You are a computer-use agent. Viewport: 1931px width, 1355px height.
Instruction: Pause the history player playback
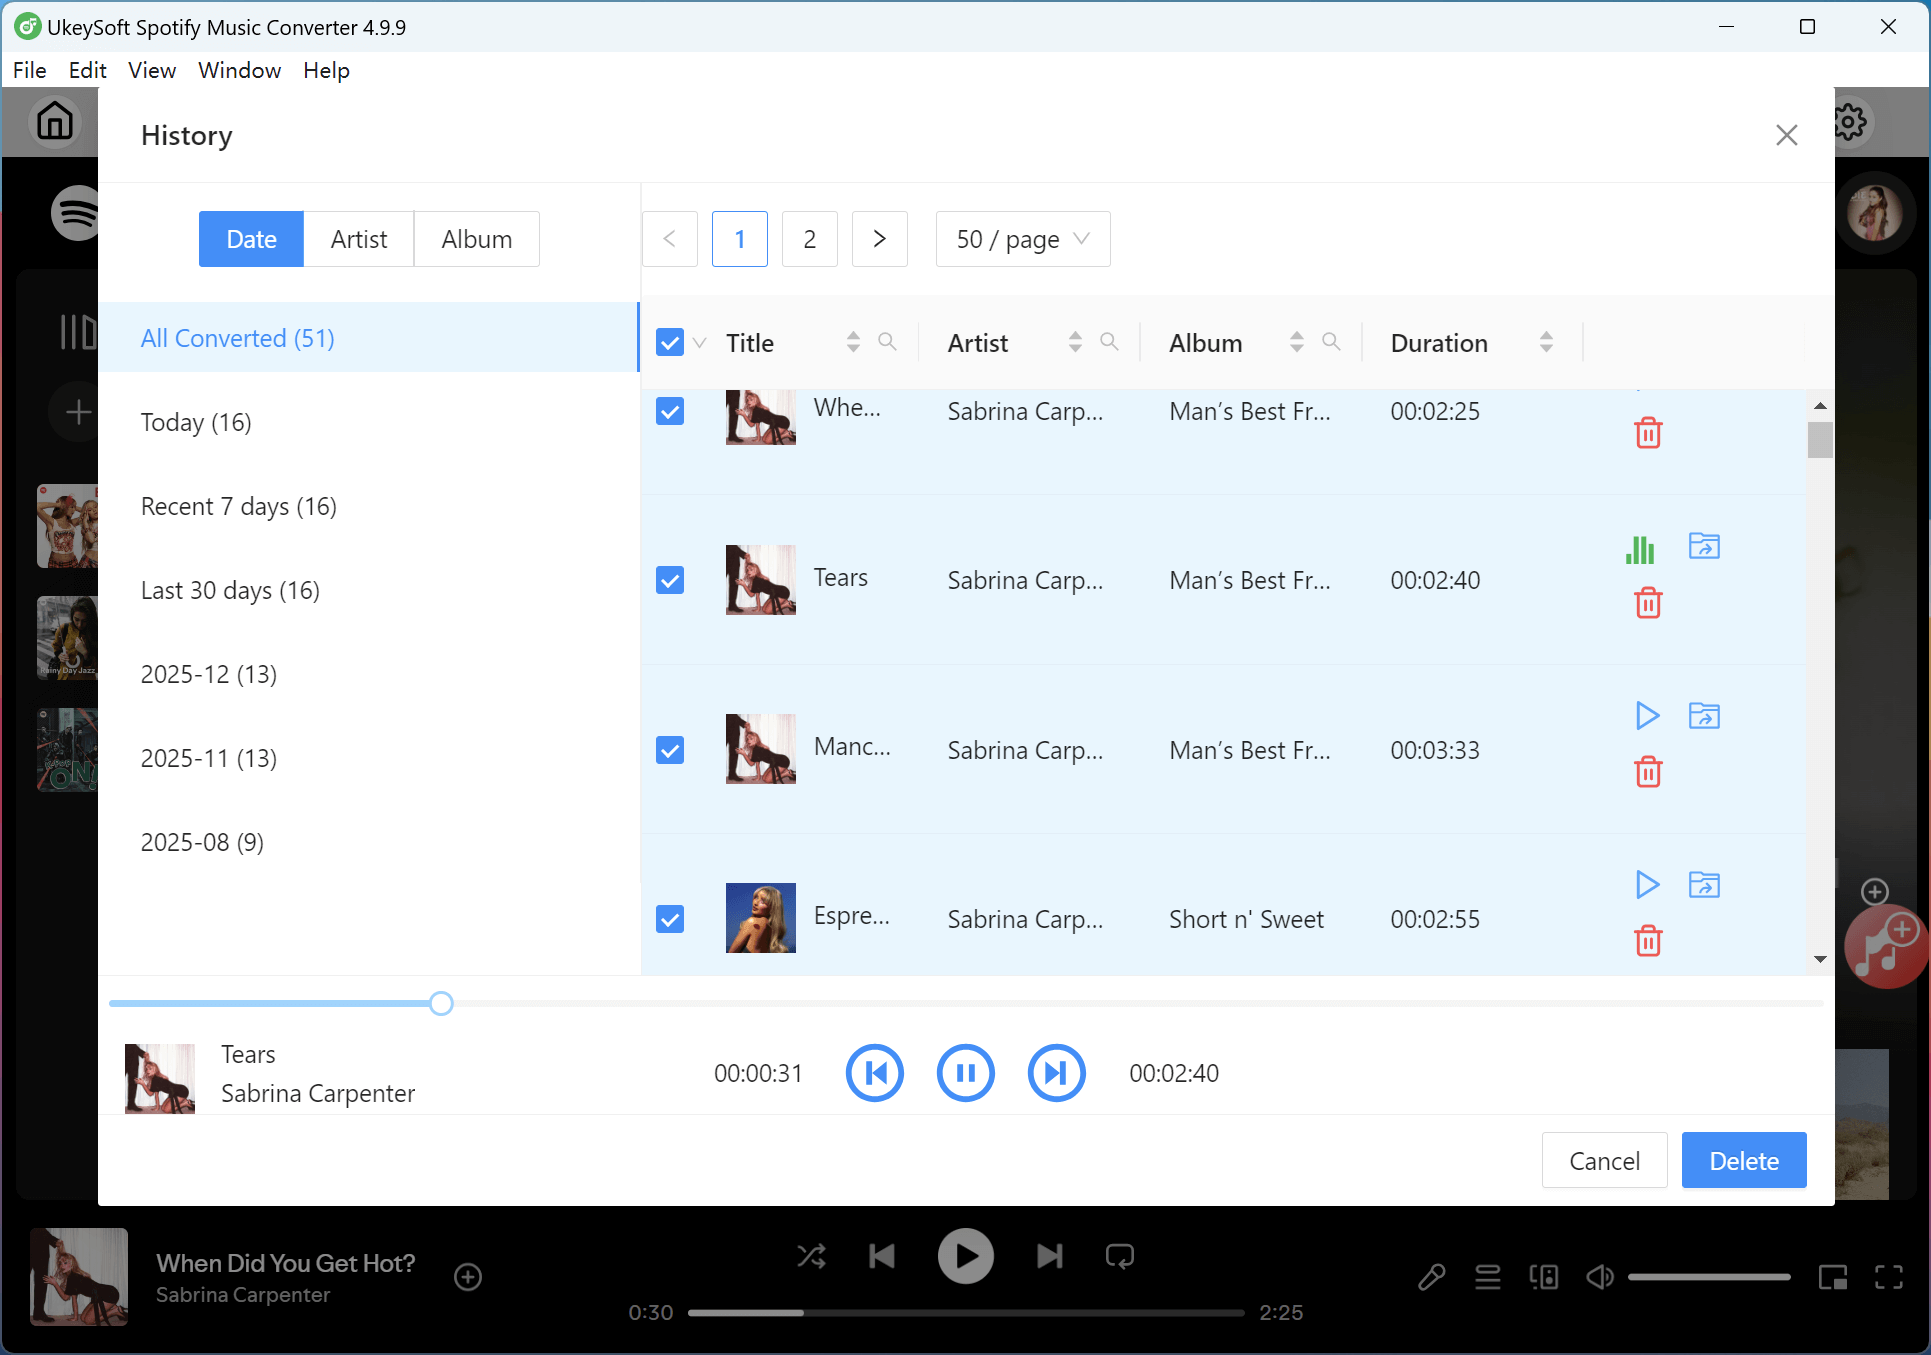(965, 1073)
